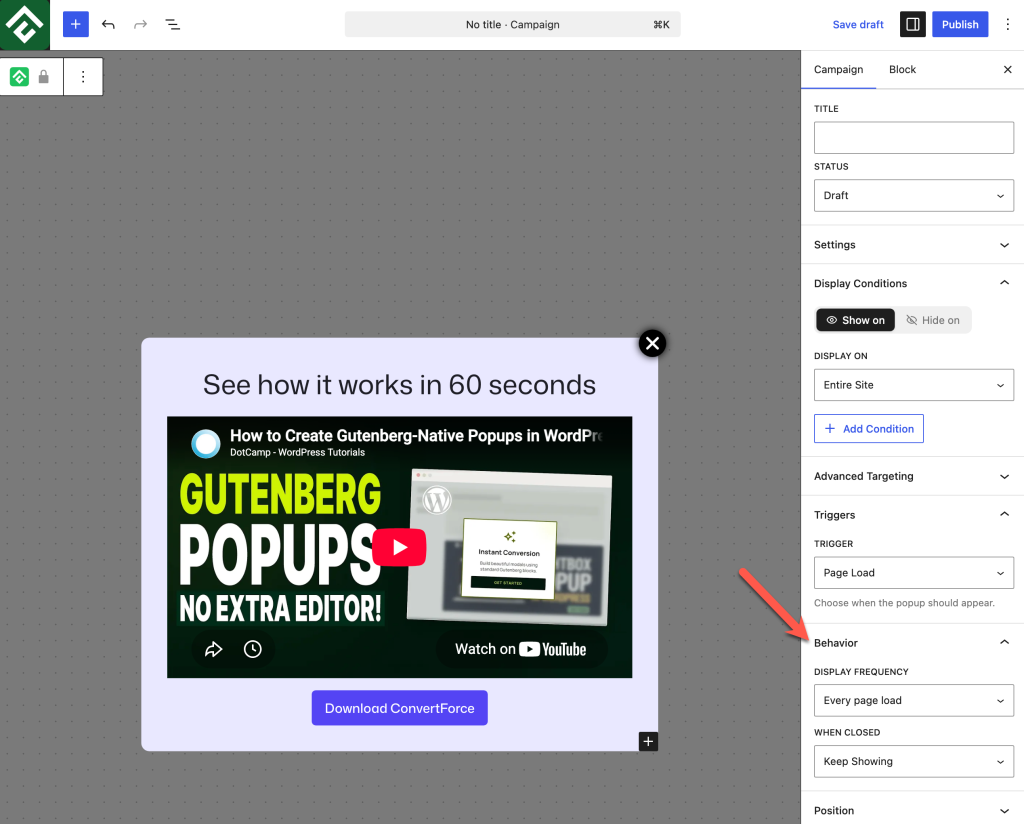Click the lock icon in block toolbar
The image size is (1024, 824).
pyautogui.click(x=44, y=77)
